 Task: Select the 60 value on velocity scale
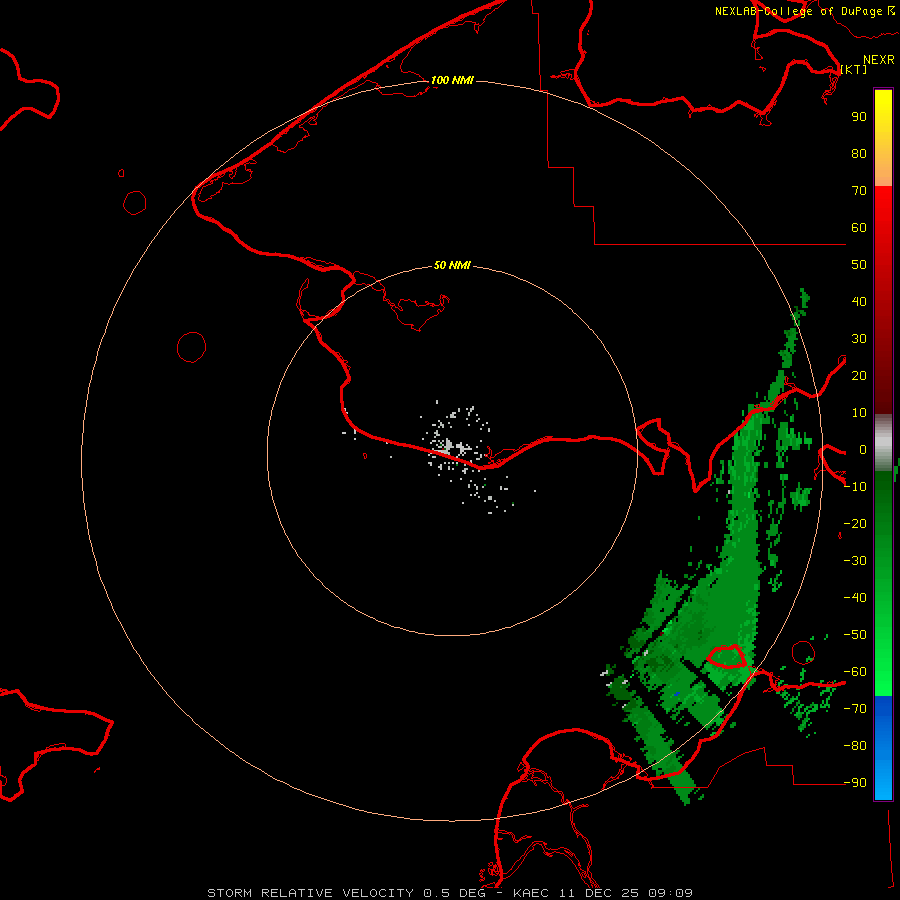tap(859, 227)
